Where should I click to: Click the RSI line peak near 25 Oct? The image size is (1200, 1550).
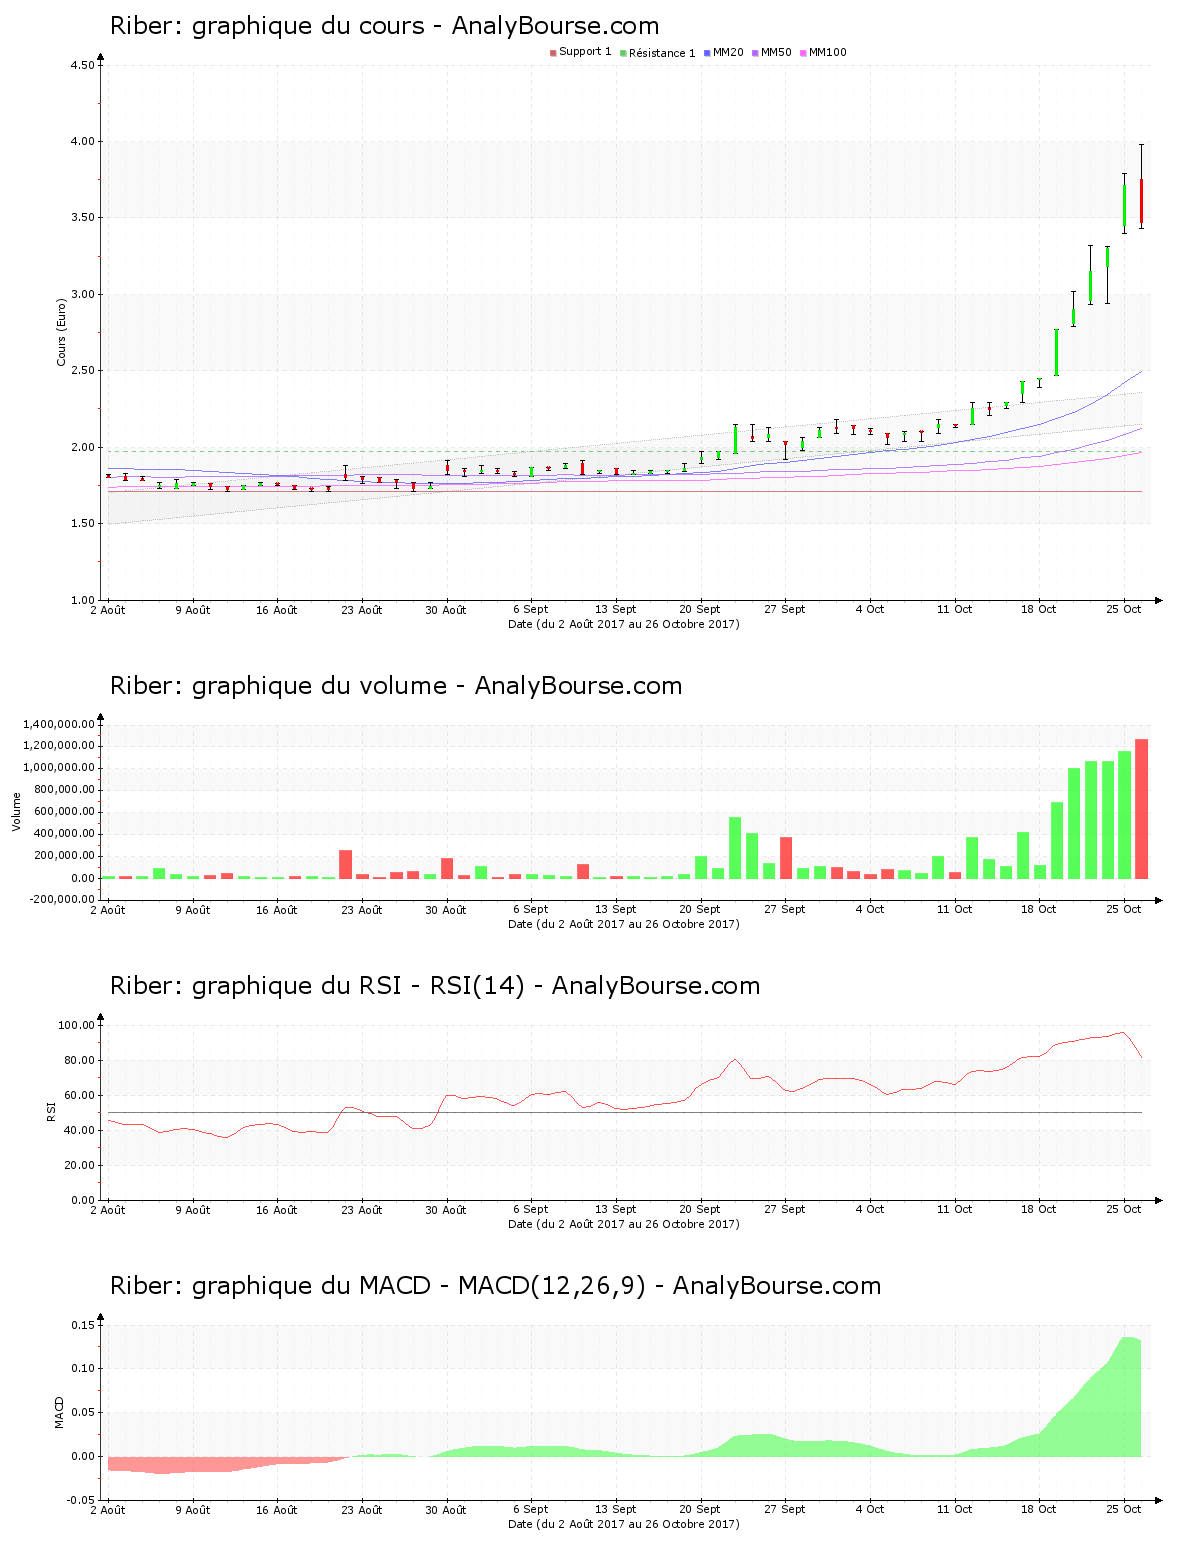pos(1123,1033)
